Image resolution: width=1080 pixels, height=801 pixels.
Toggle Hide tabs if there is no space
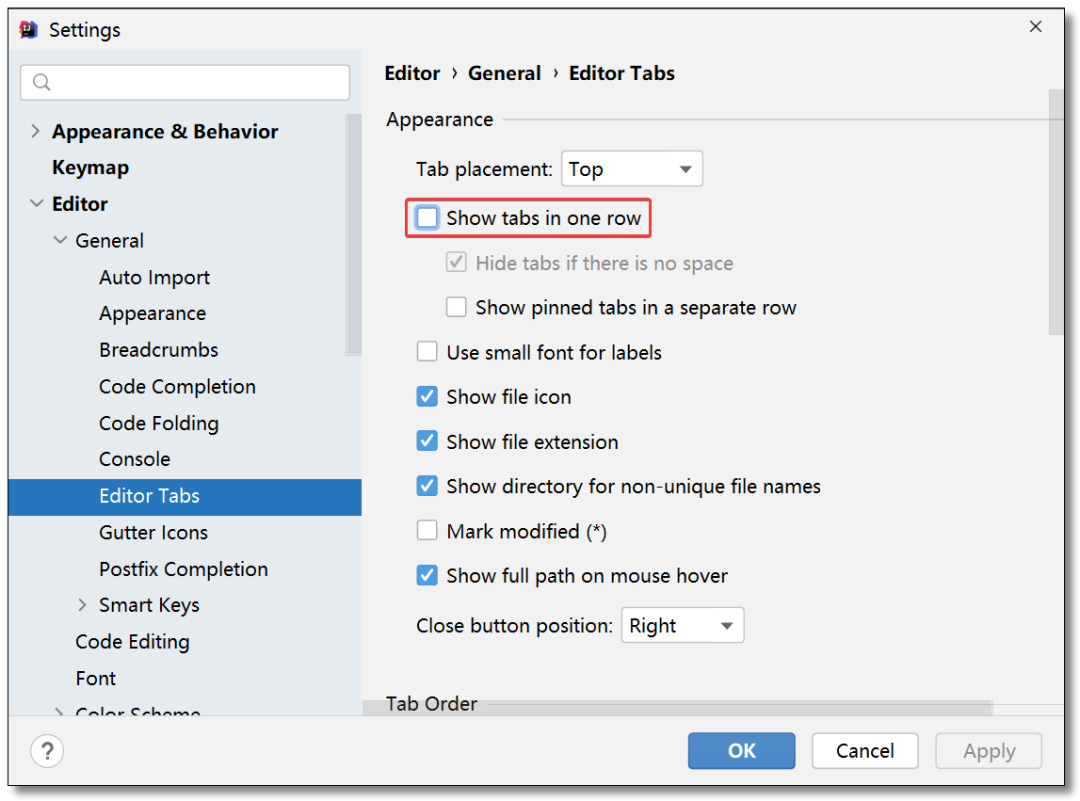[x=456, y=262]
